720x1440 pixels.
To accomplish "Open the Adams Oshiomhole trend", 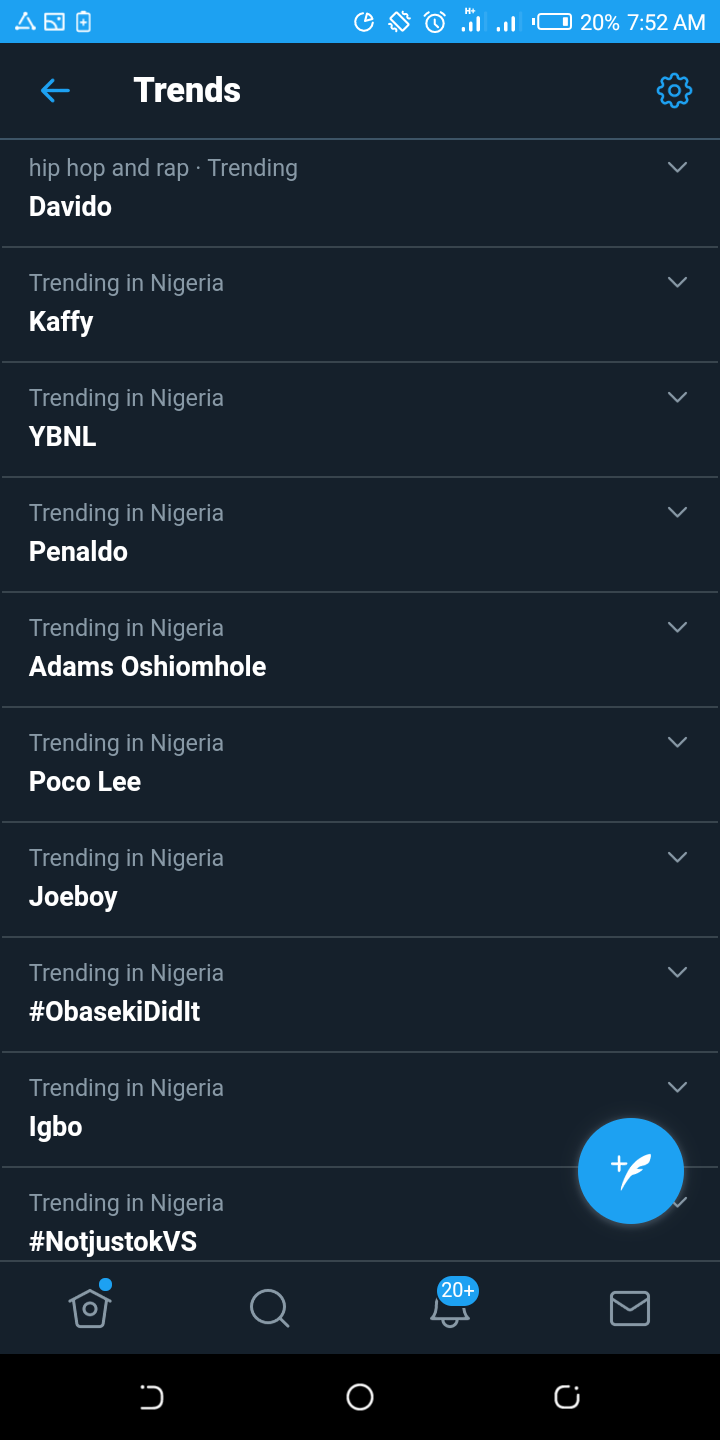I will click(x=148, y=666).
